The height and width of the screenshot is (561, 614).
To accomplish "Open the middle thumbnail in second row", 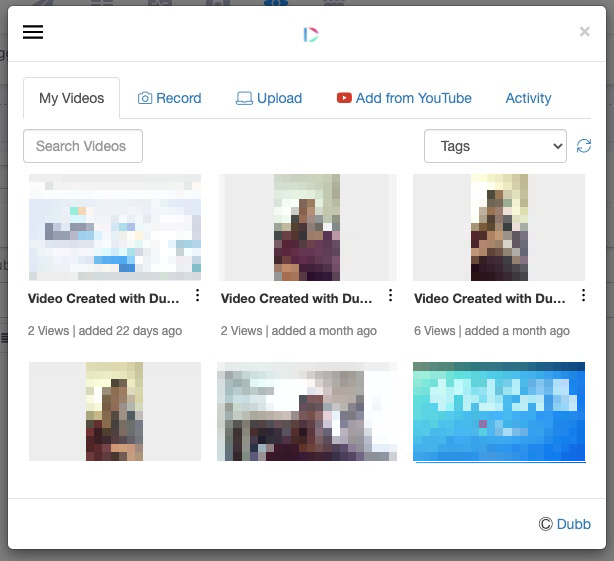I will click(307, 412).
